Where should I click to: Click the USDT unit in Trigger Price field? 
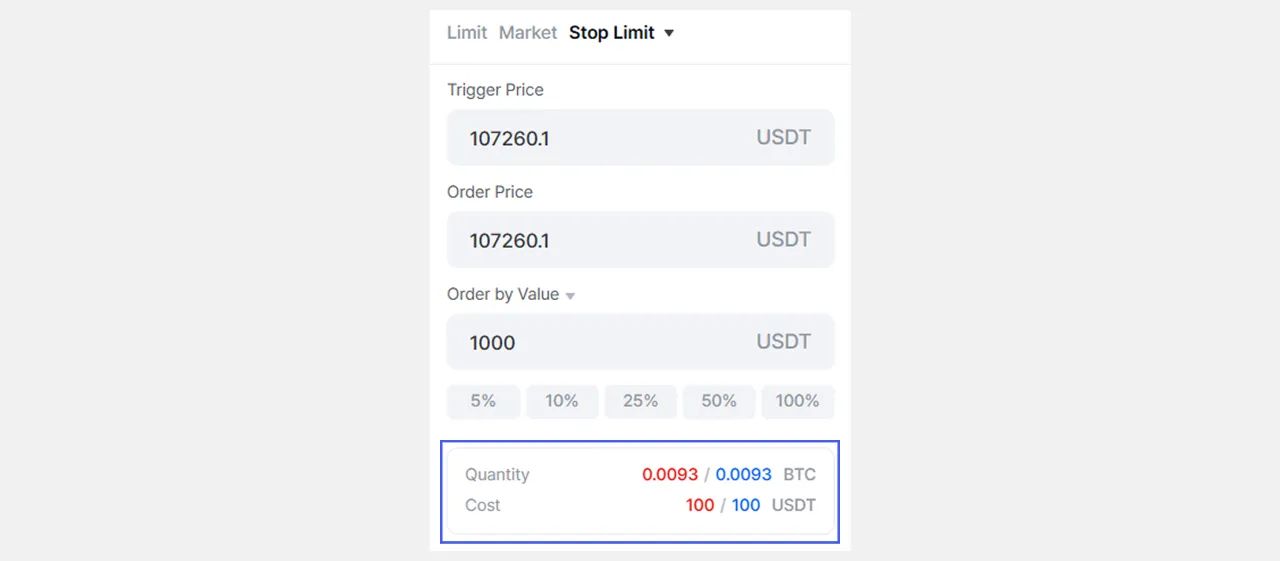[x=783, y=138]
